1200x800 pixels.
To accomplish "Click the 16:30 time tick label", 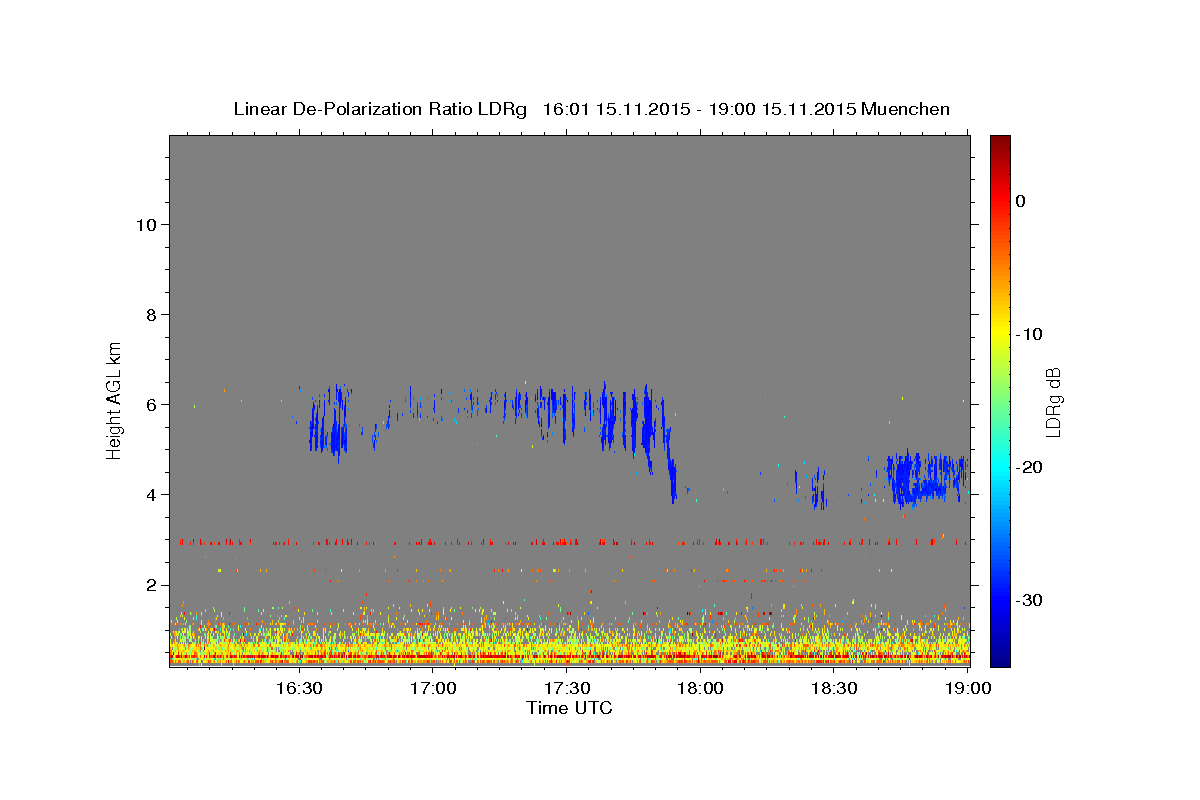I will (299, 689).
